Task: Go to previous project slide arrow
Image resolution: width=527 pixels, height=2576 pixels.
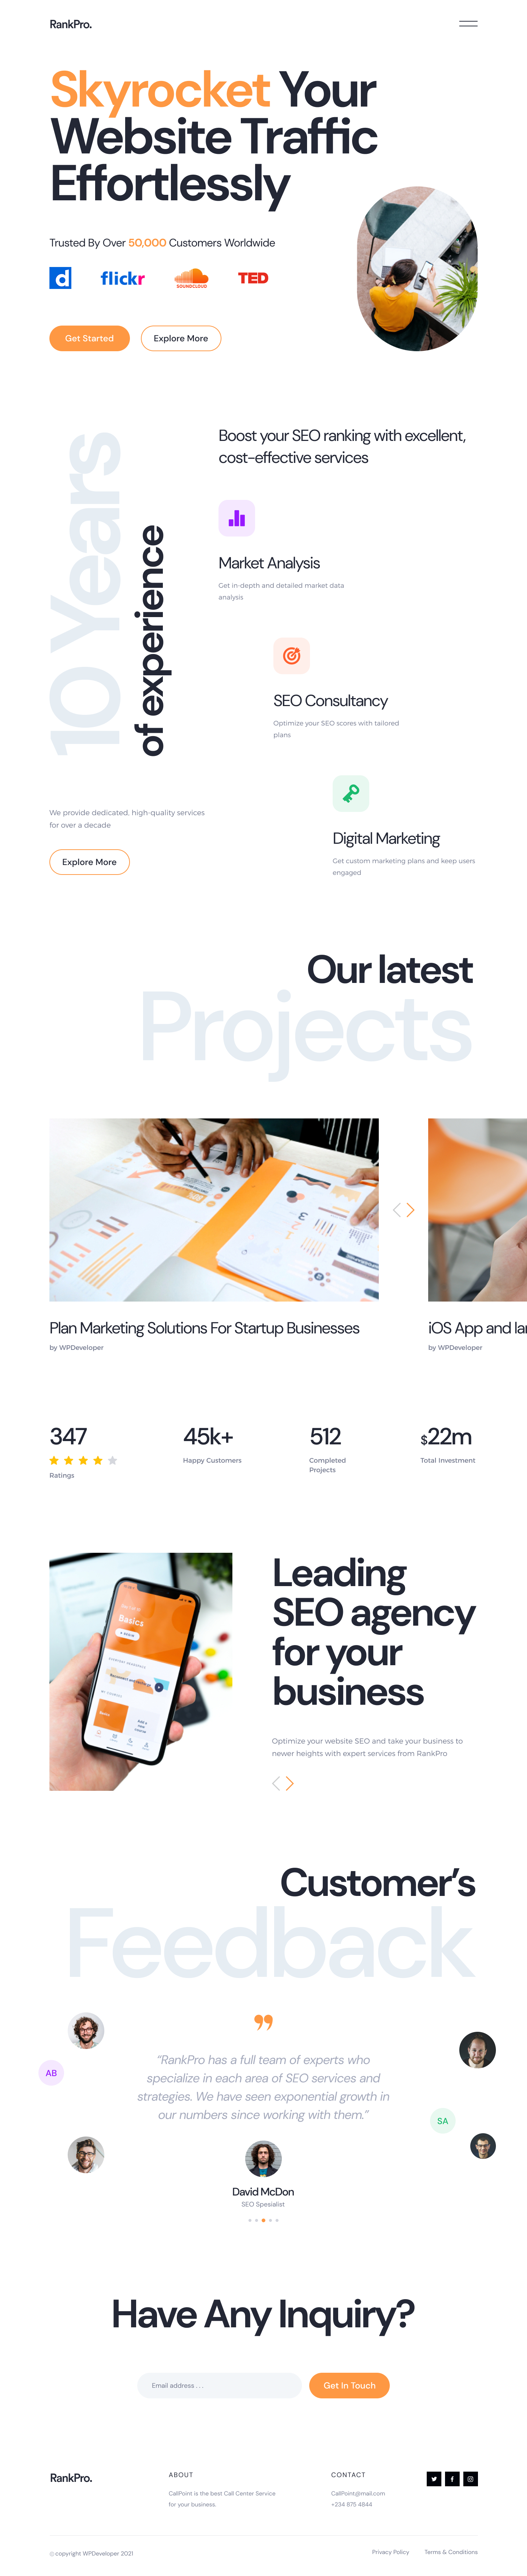Action: click(x=397, y=1210)
